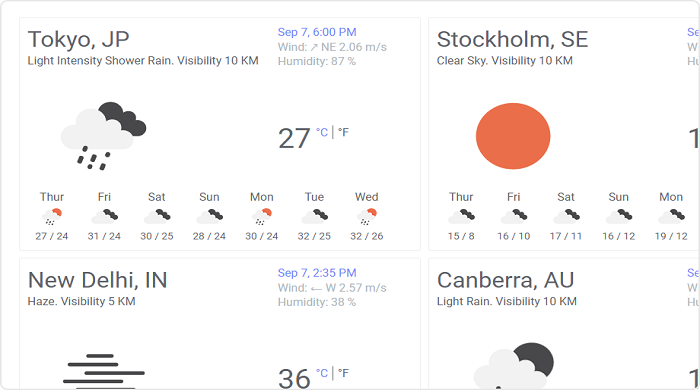
Task: Click New Delhi's haze lines icon
Action: click(104, 370)
